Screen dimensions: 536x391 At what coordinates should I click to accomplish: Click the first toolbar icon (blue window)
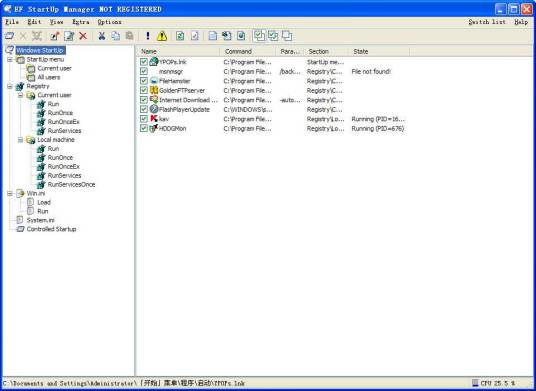tap(9, 36)
